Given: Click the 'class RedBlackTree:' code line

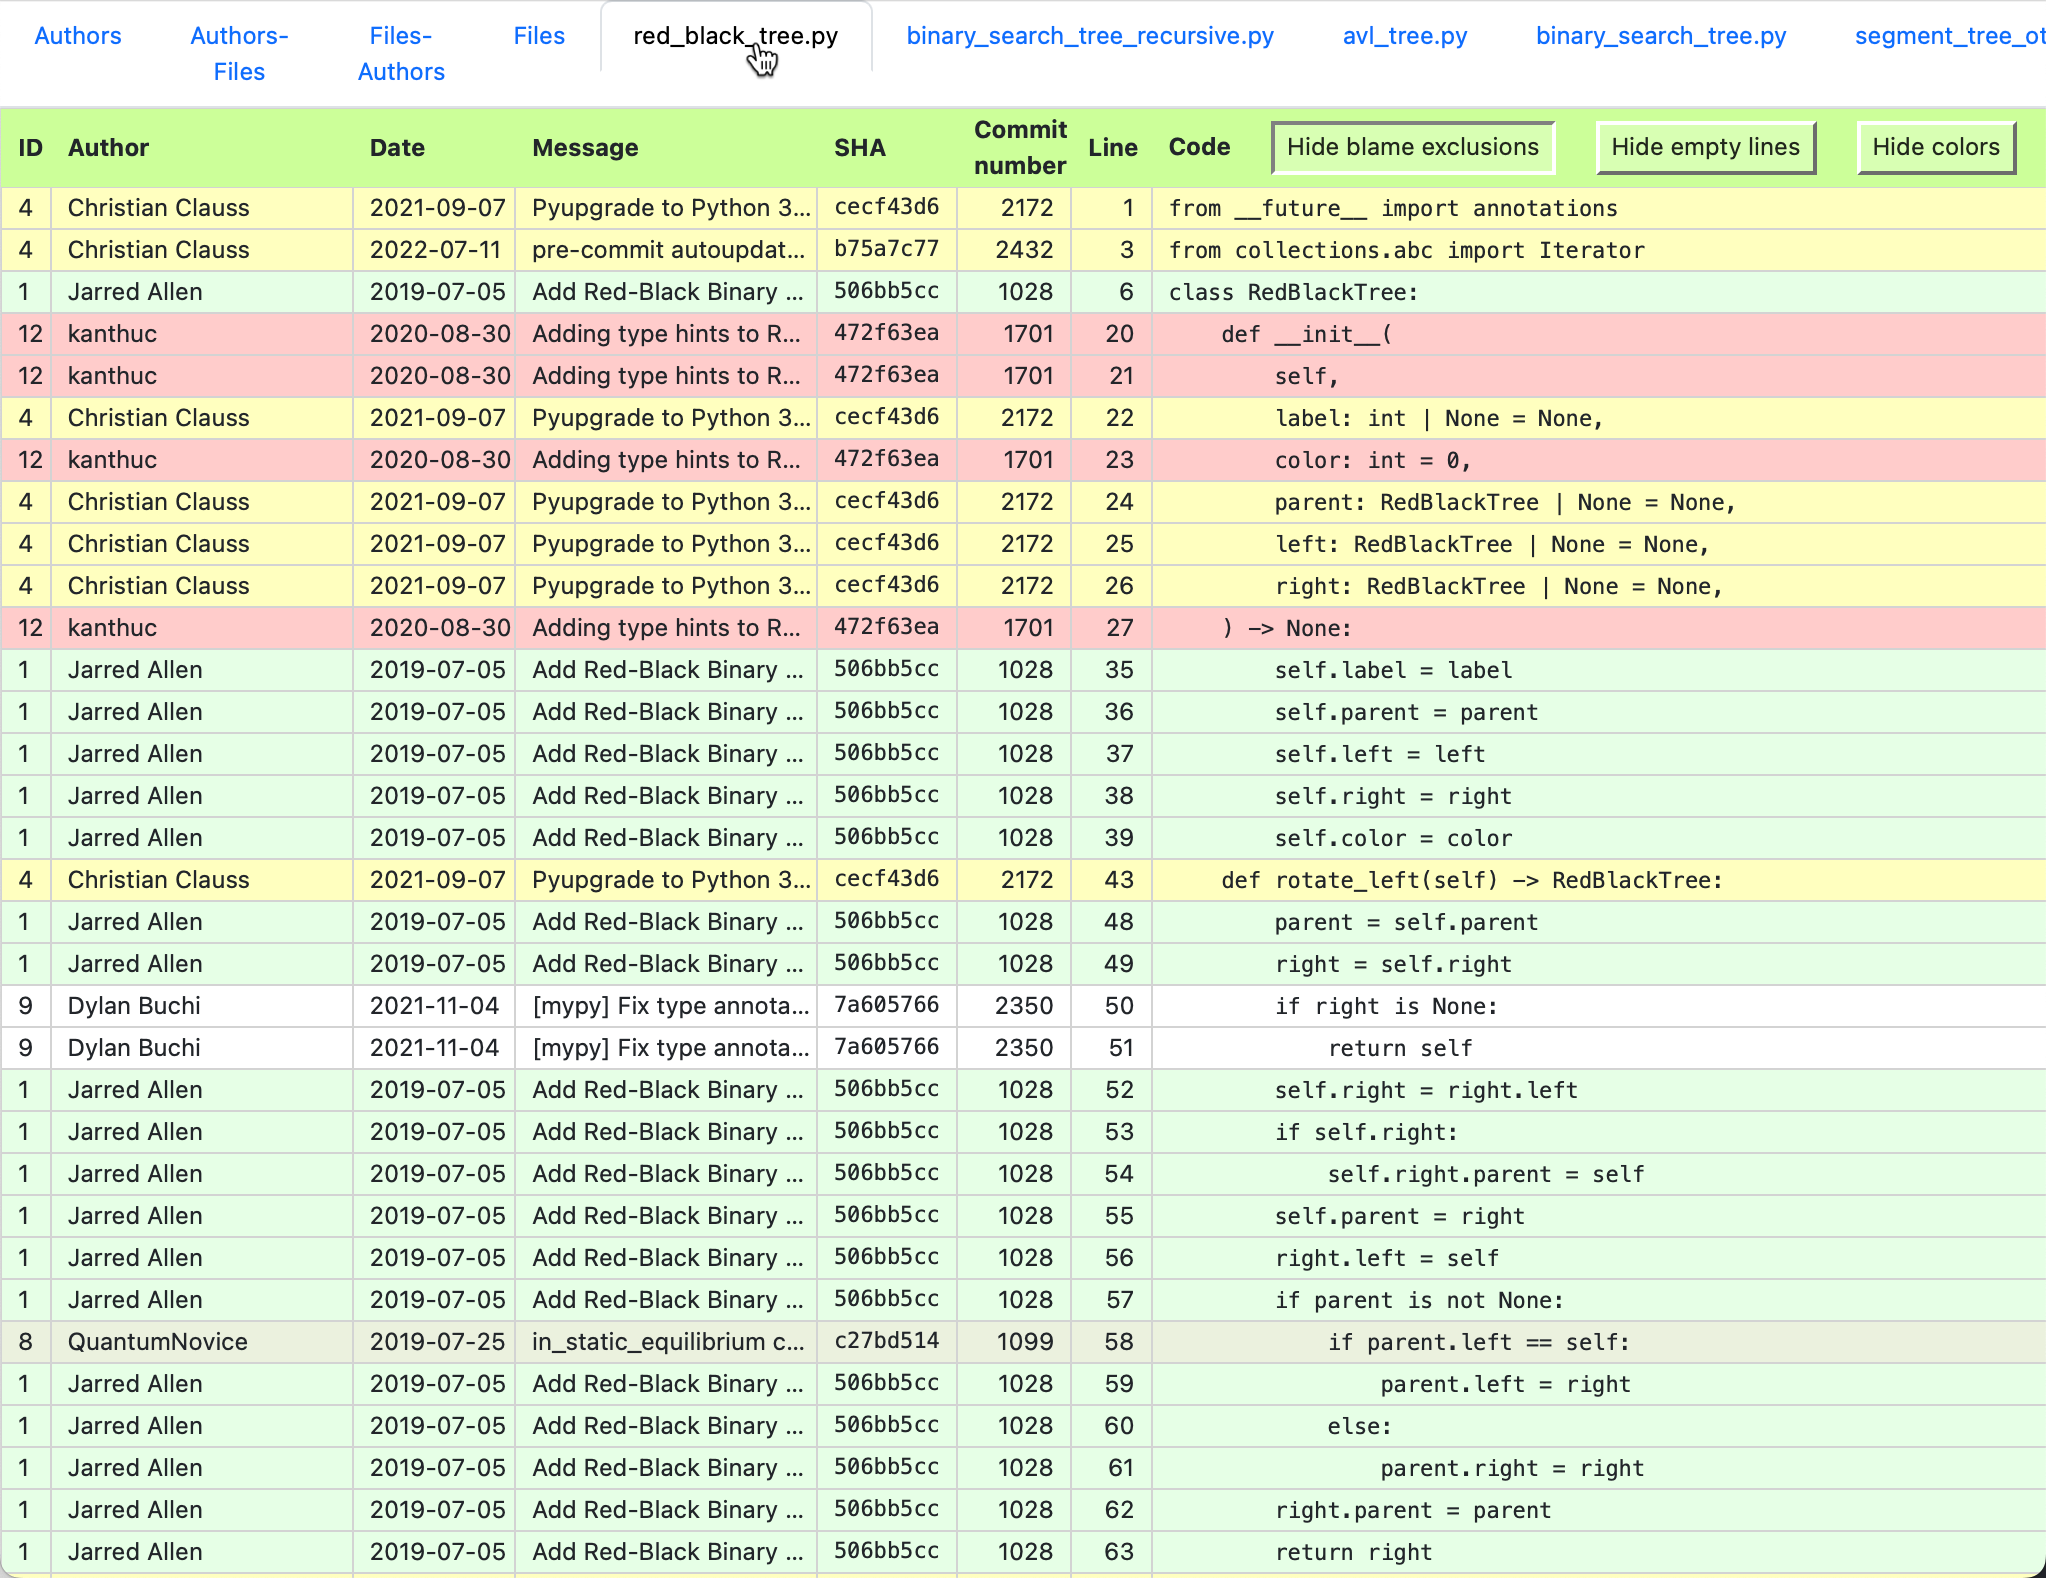Looking at the screenshot, I should 1294,292.
